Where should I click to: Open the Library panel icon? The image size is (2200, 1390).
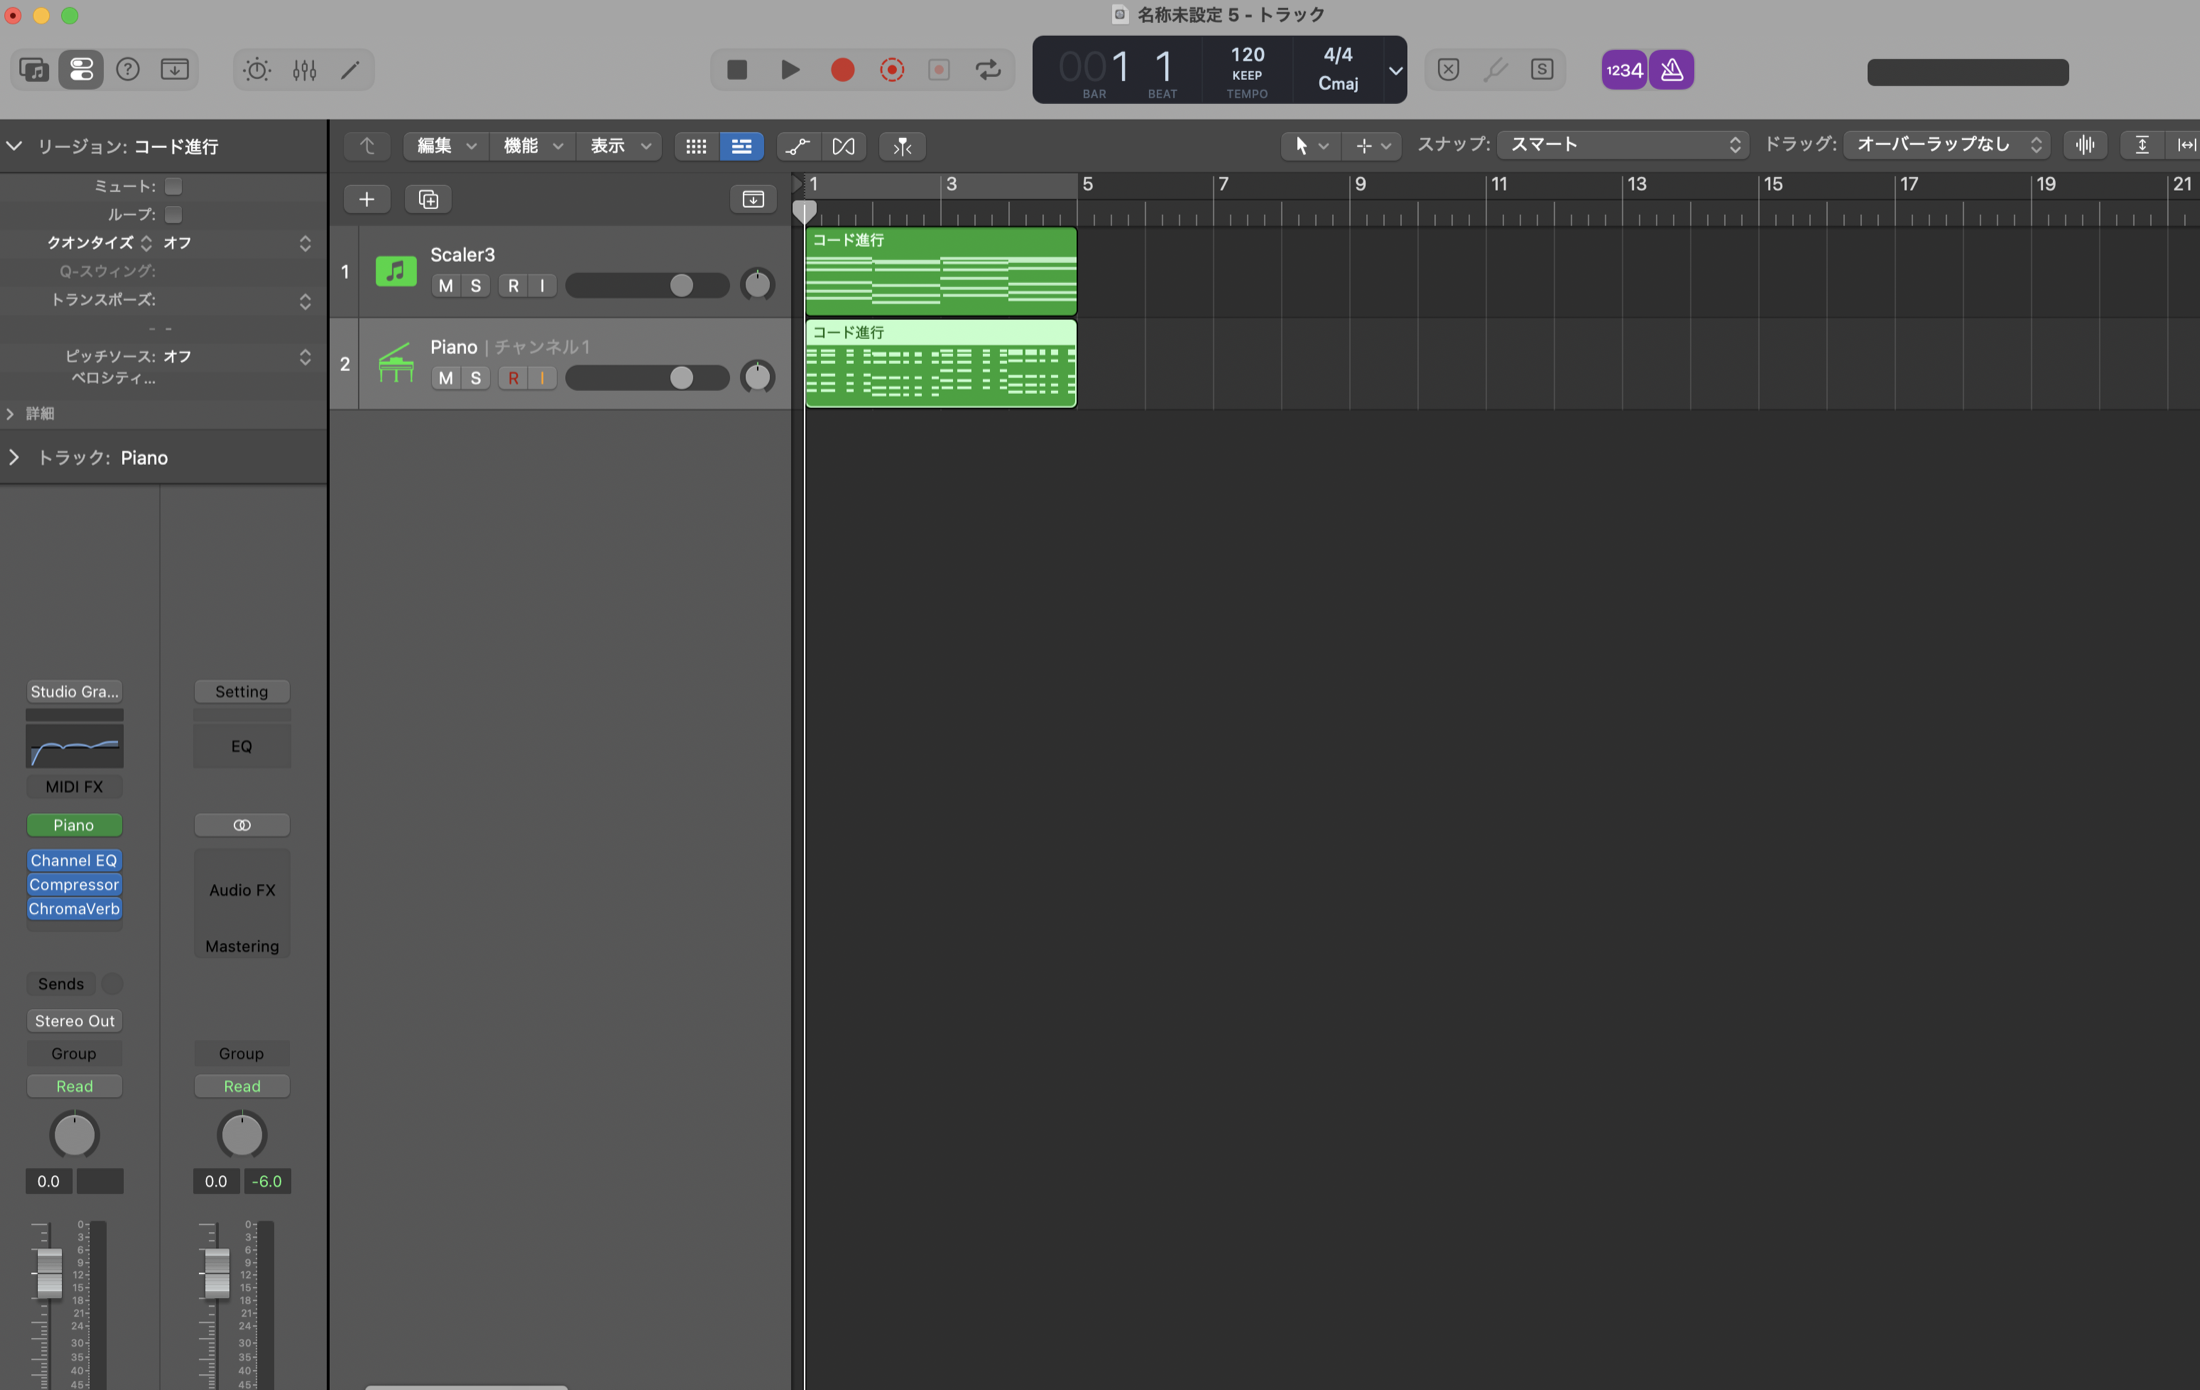tap(34, 69)
